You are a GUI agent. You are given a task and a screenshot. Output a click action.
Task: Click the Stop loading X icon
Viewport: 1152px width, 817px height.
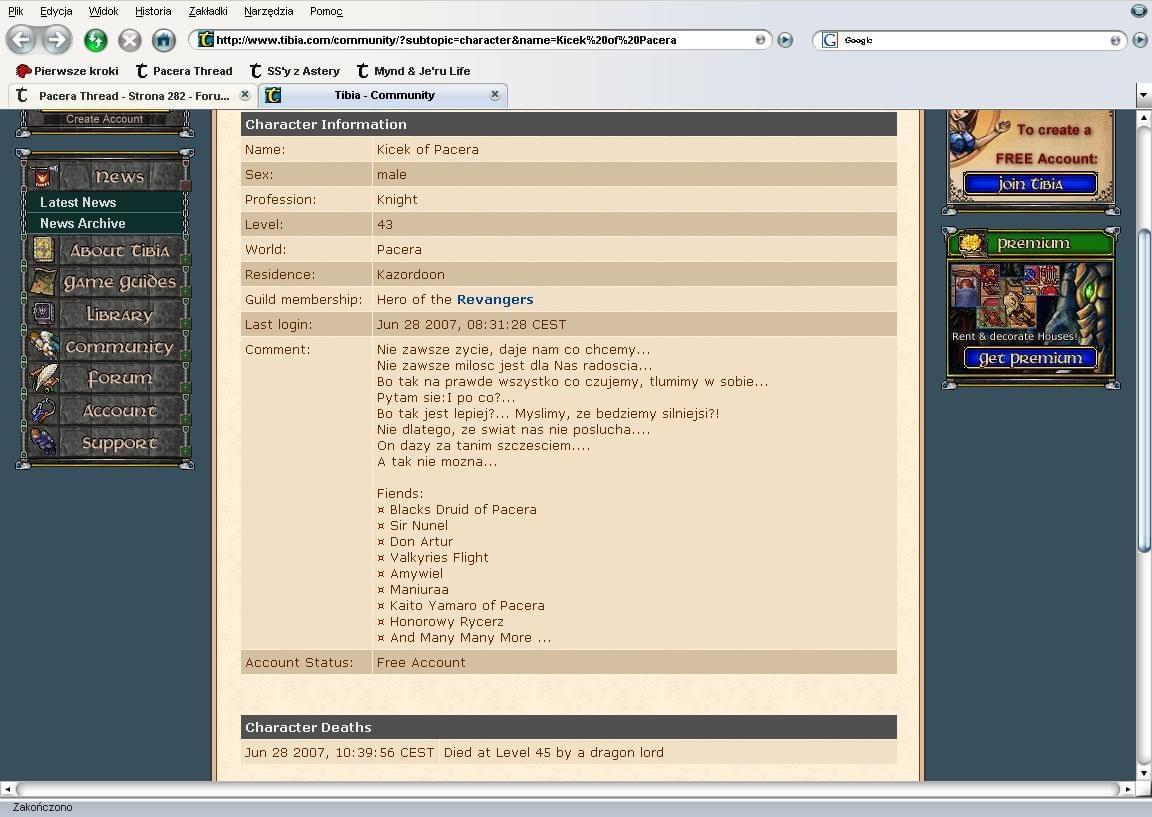(x=130, y=40)
